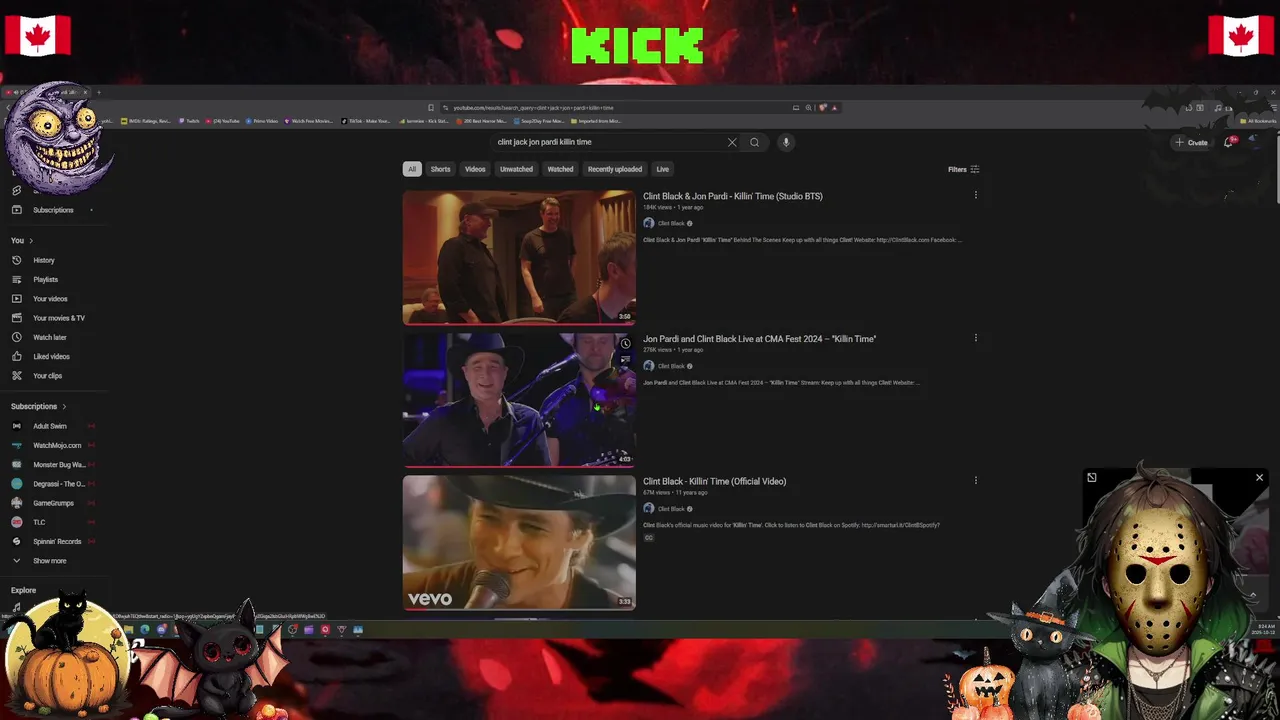Open Degrassi subscription channel
Screen dimensions: 1280x720
59,484
